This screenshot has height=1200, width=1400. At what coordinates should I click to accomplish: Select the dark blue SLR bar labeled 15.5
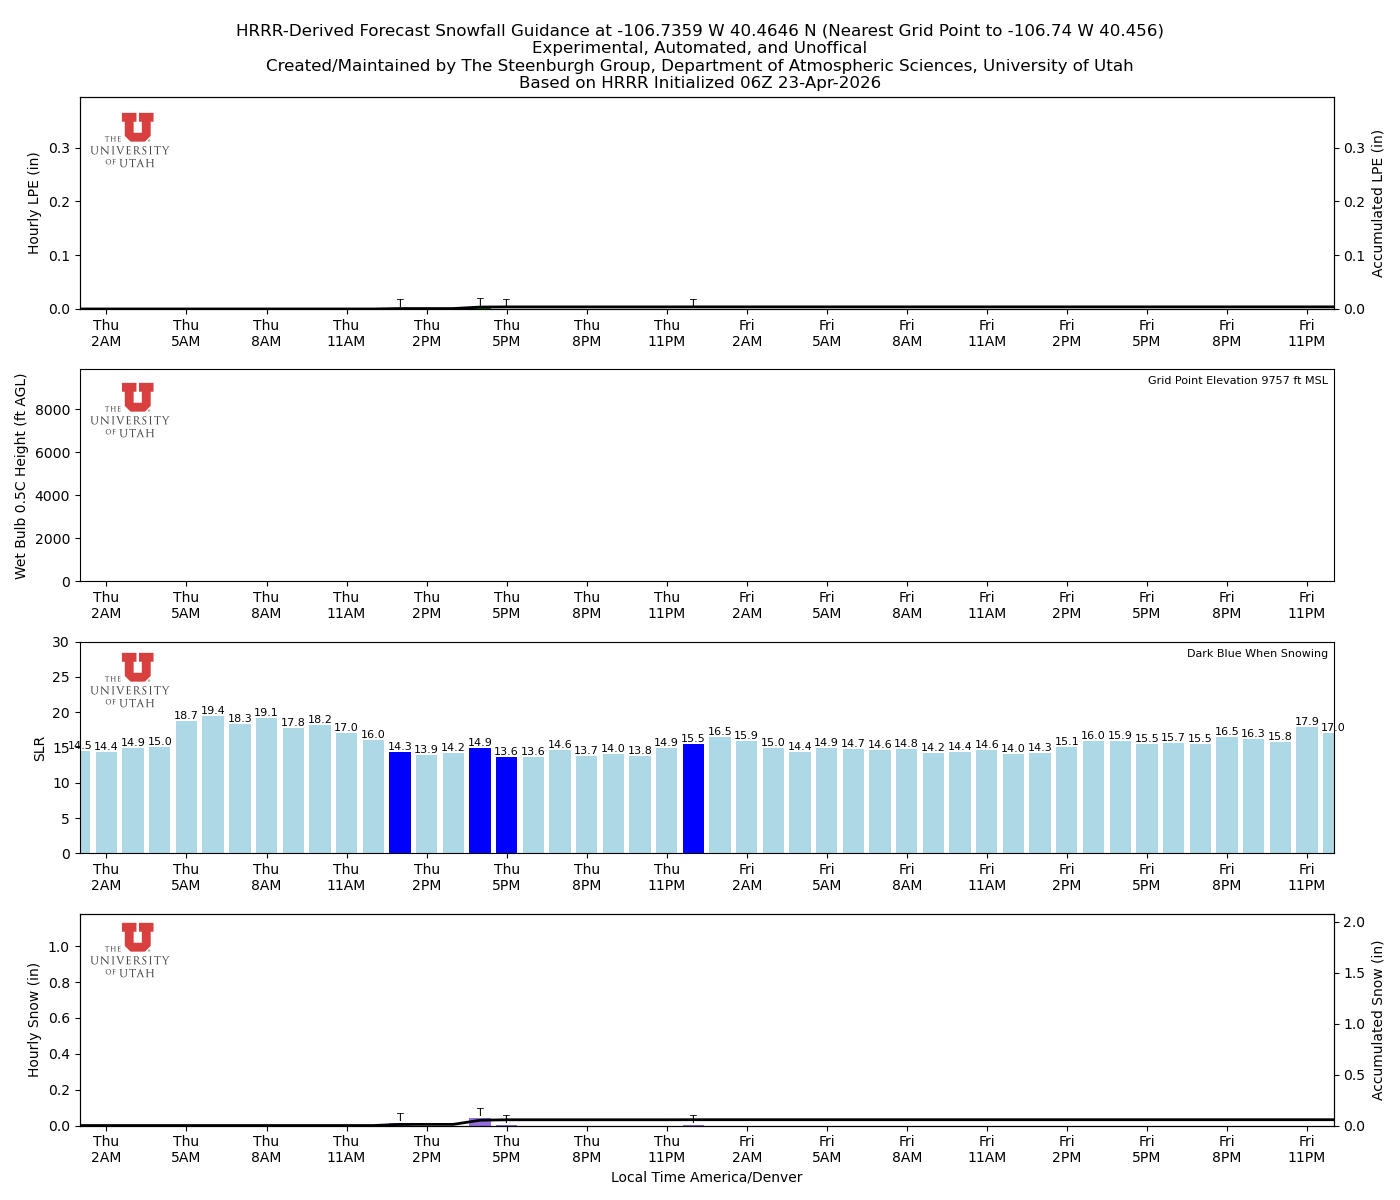click(x=693, y=798)
